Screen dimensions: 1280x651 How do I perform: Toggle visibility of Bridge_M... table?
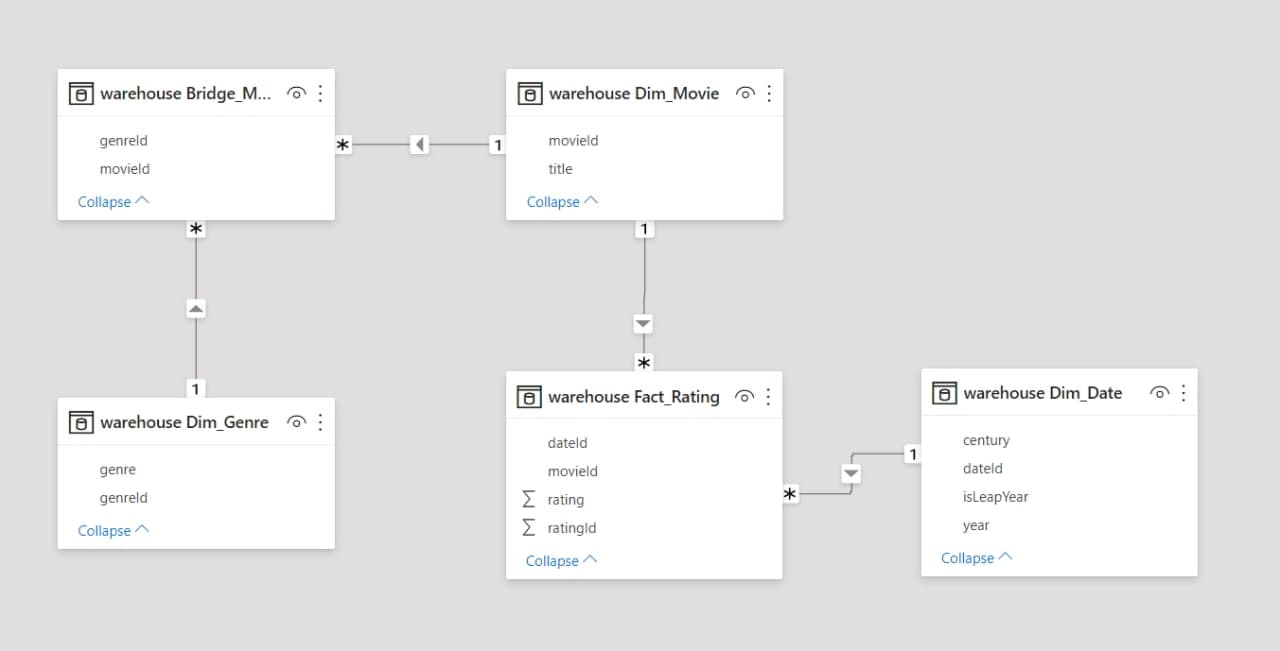coord(296,93)
